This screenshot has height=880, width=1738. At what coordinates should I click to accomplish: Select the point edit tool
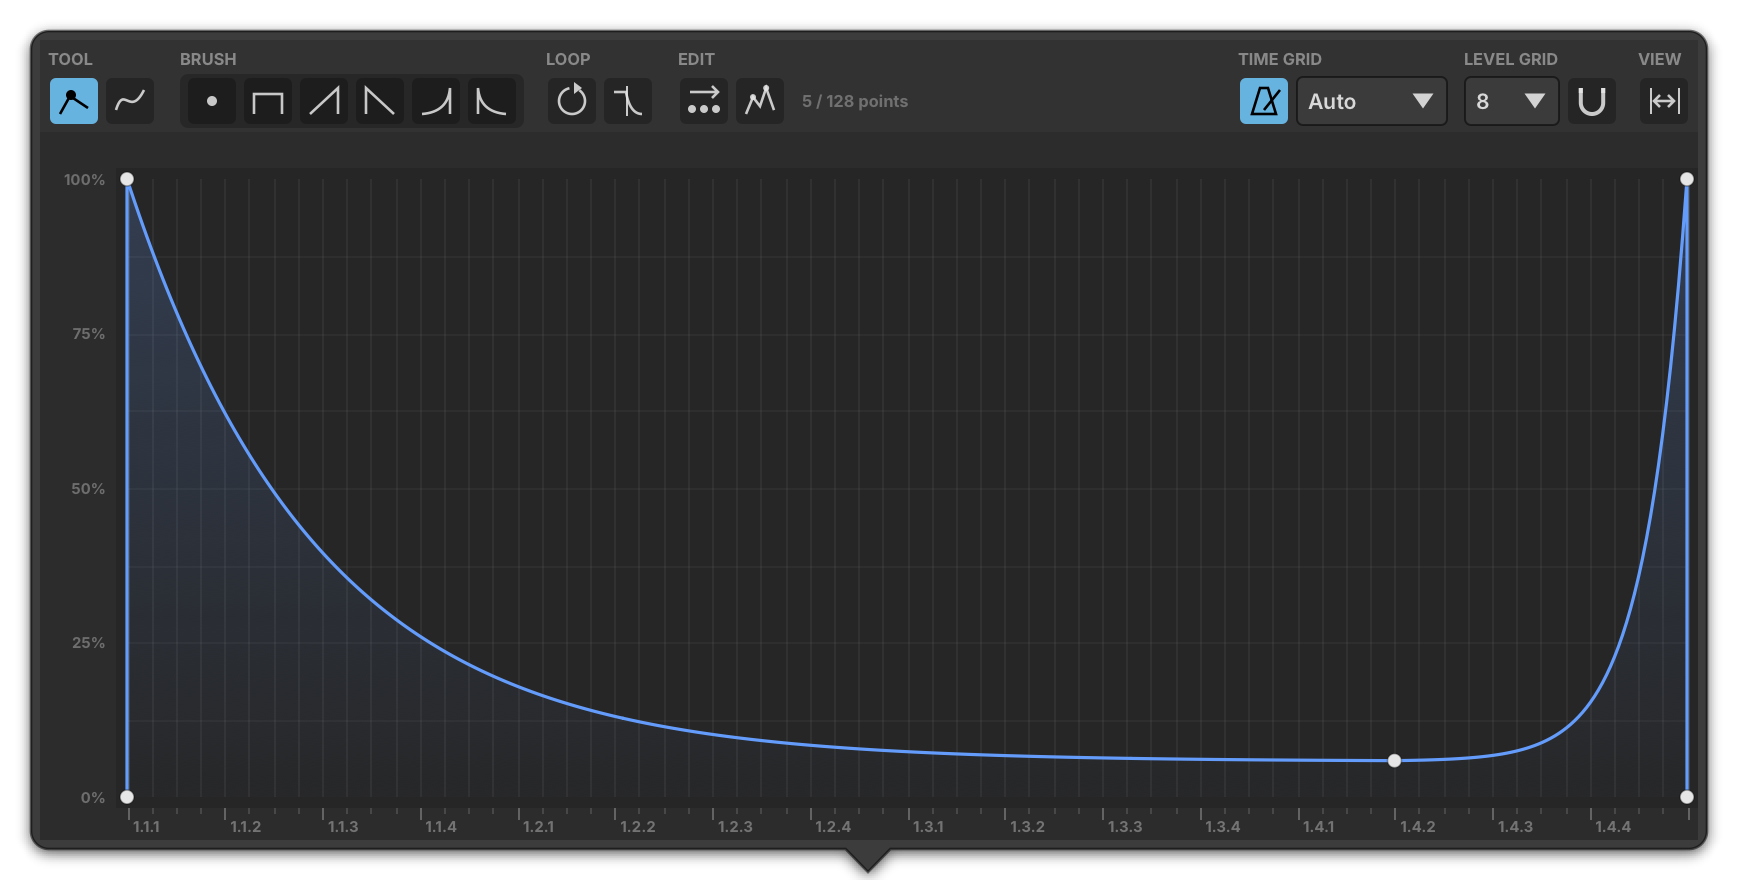(74, 101)
